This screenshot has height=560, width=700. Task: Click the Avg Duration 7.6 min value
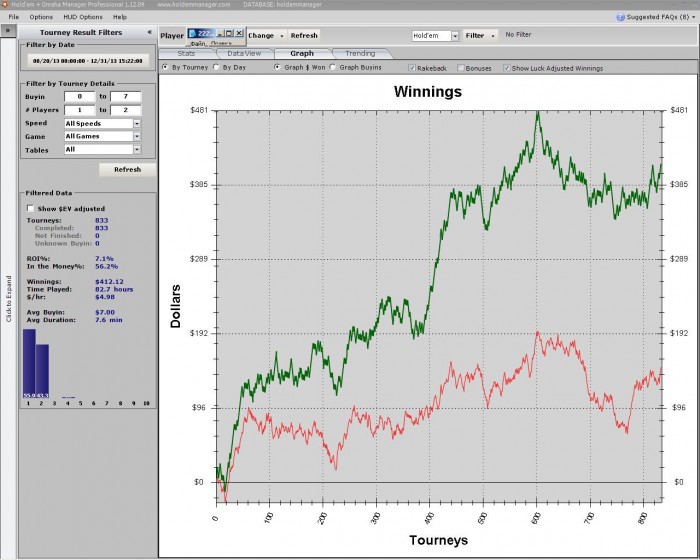tap(108, 320)
